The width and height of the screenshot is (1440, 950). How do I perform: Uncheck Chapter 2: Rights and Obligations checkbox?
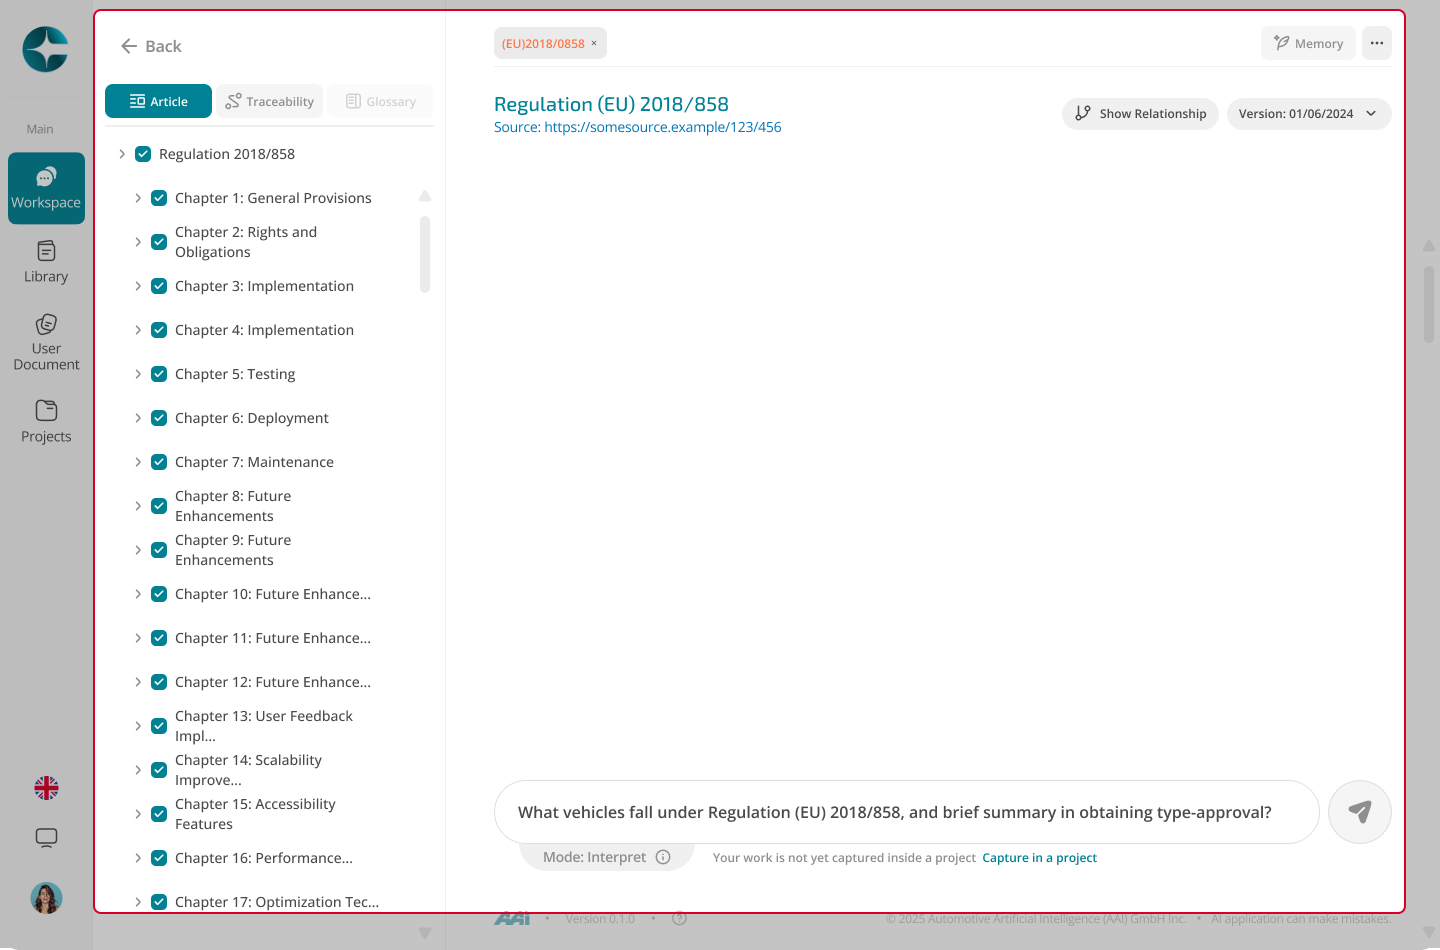159,242
